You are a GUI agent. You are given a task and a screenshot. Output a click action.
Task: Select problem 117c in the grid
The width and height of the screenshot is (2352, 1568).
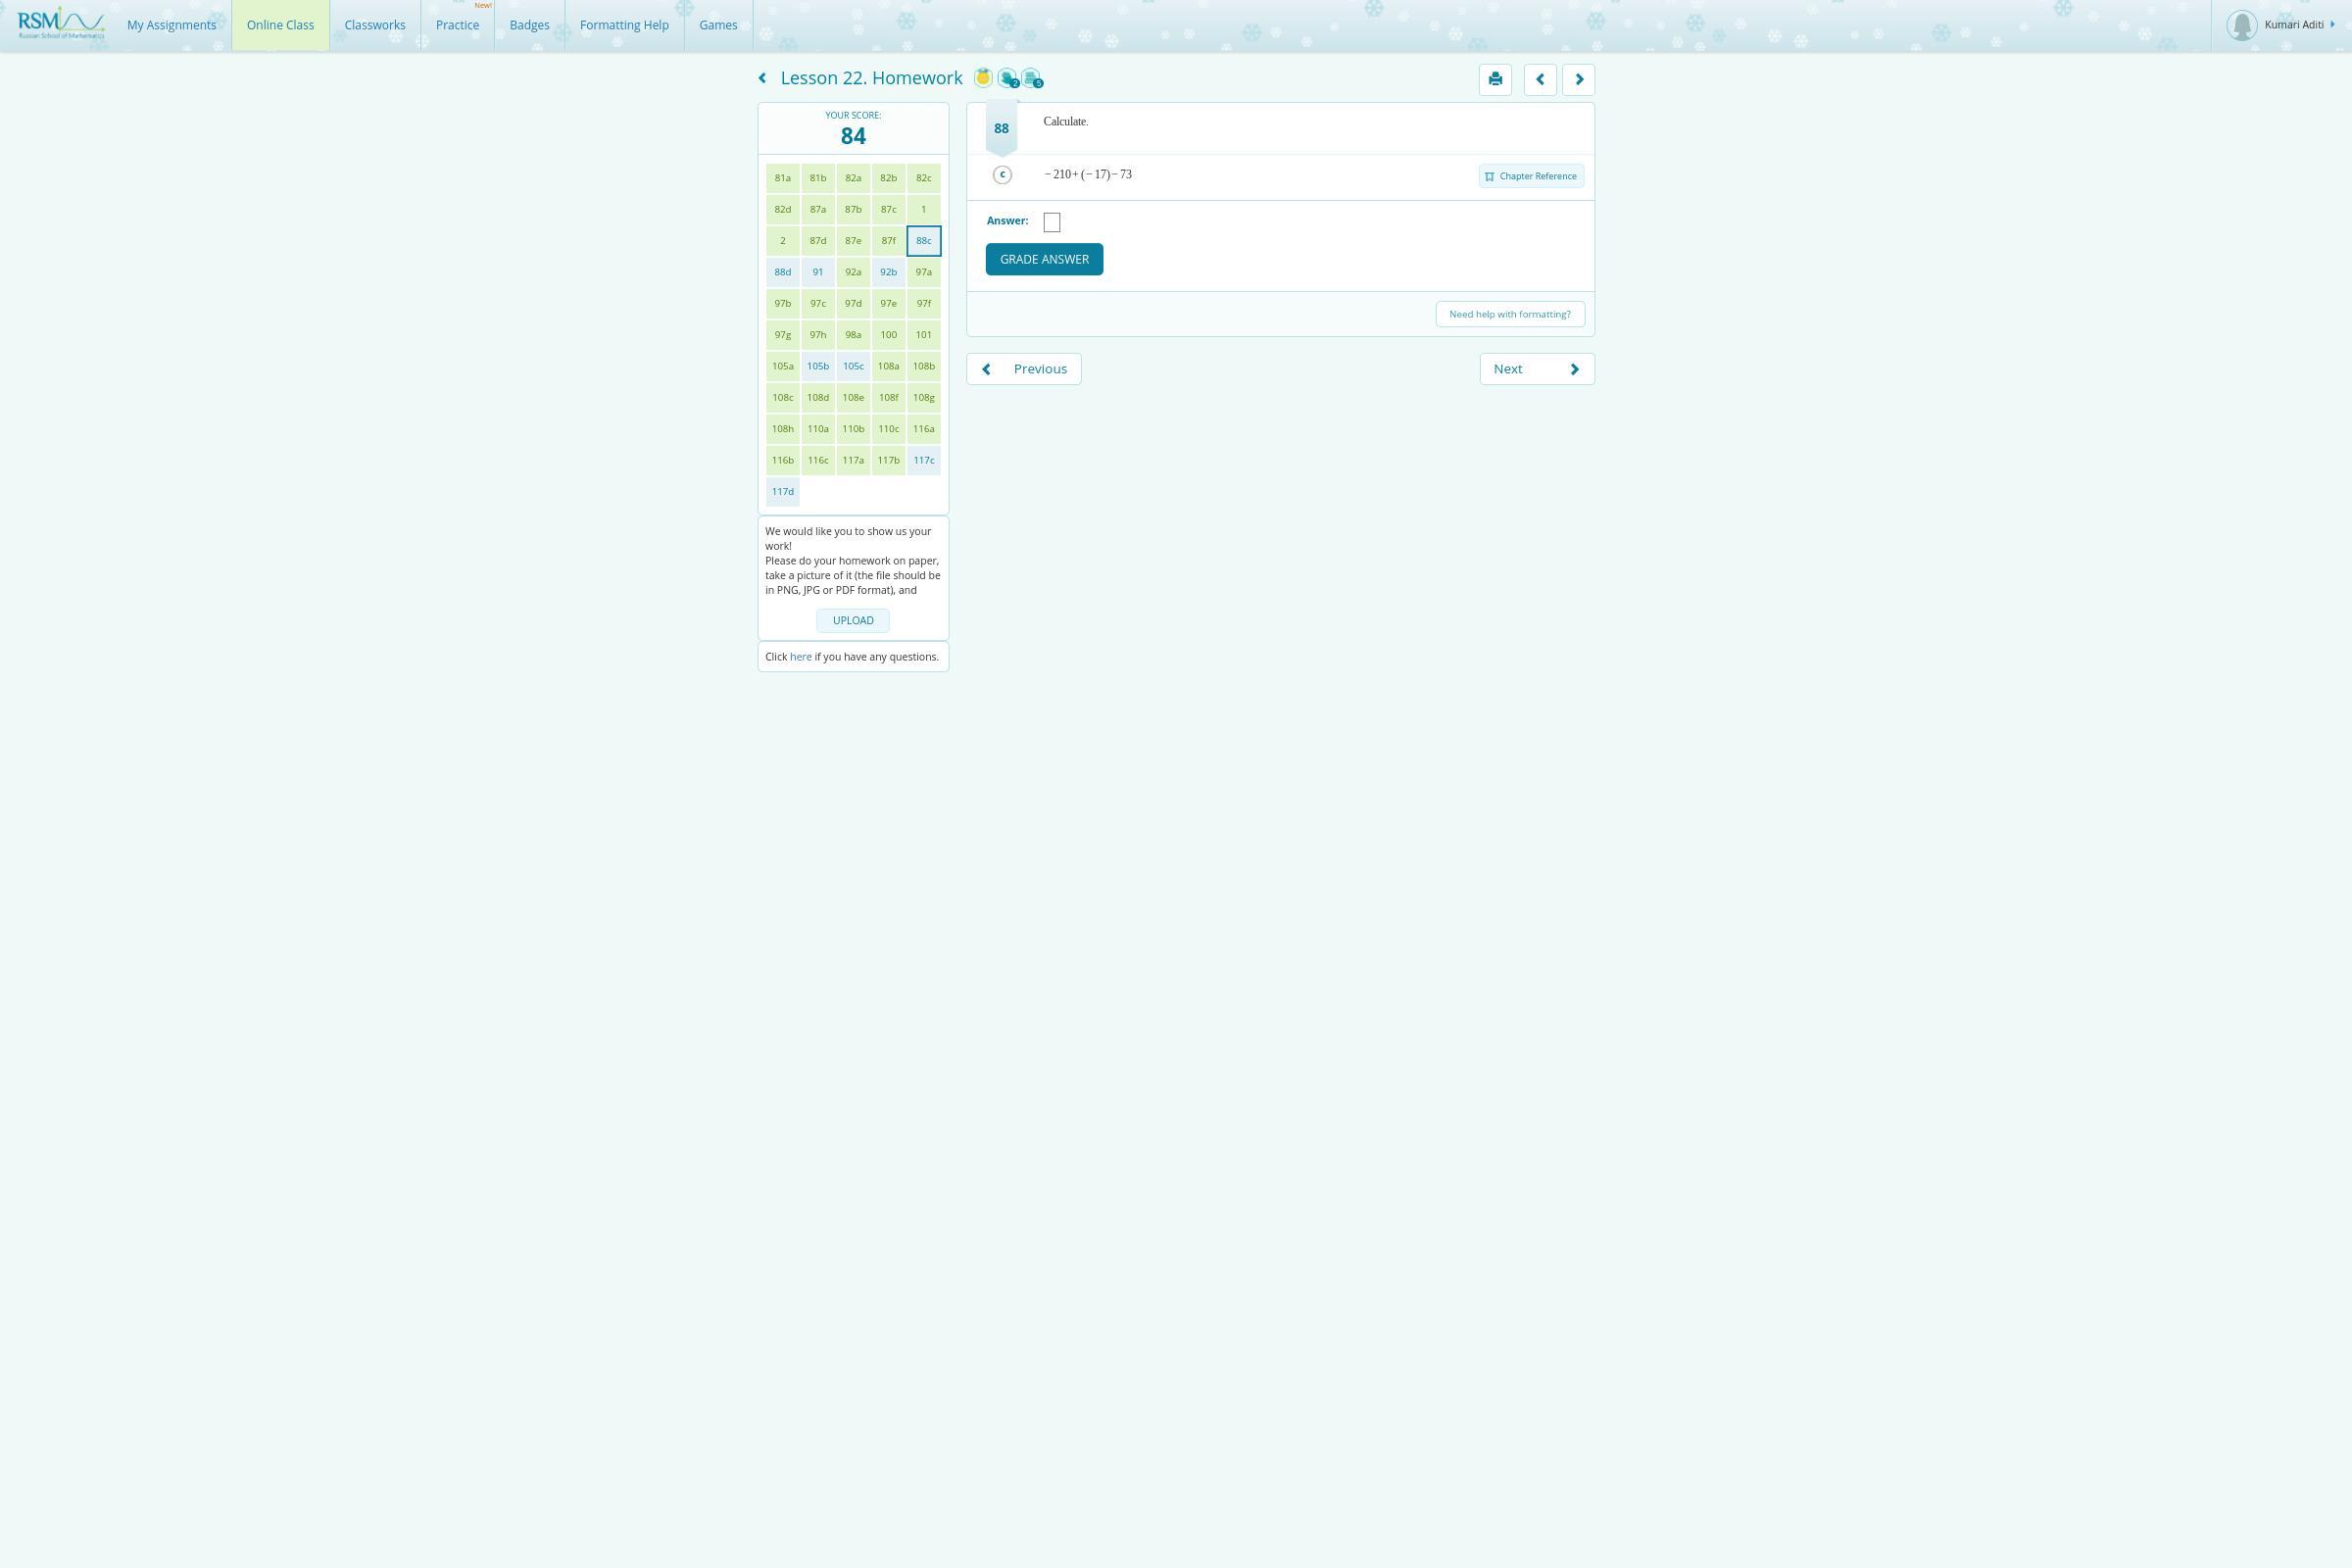[x=923, y=460]
